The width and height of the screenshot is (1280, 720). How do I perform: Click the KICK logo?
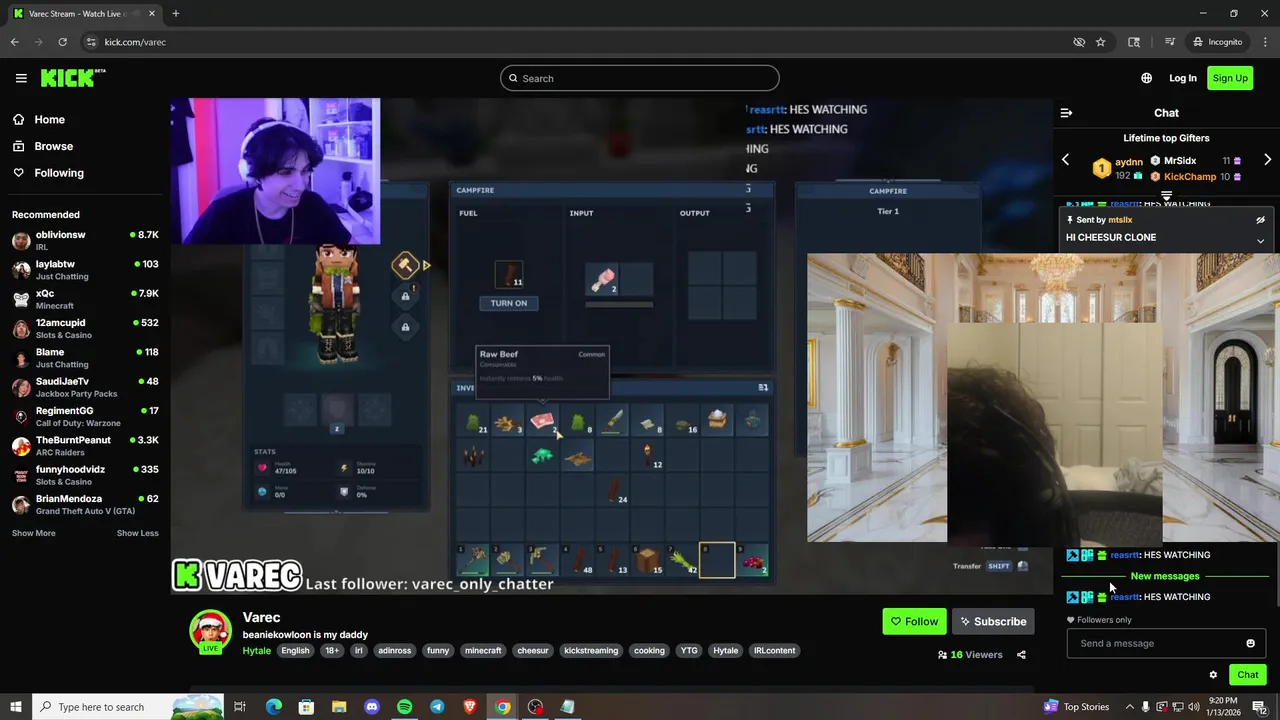(72, 78)
